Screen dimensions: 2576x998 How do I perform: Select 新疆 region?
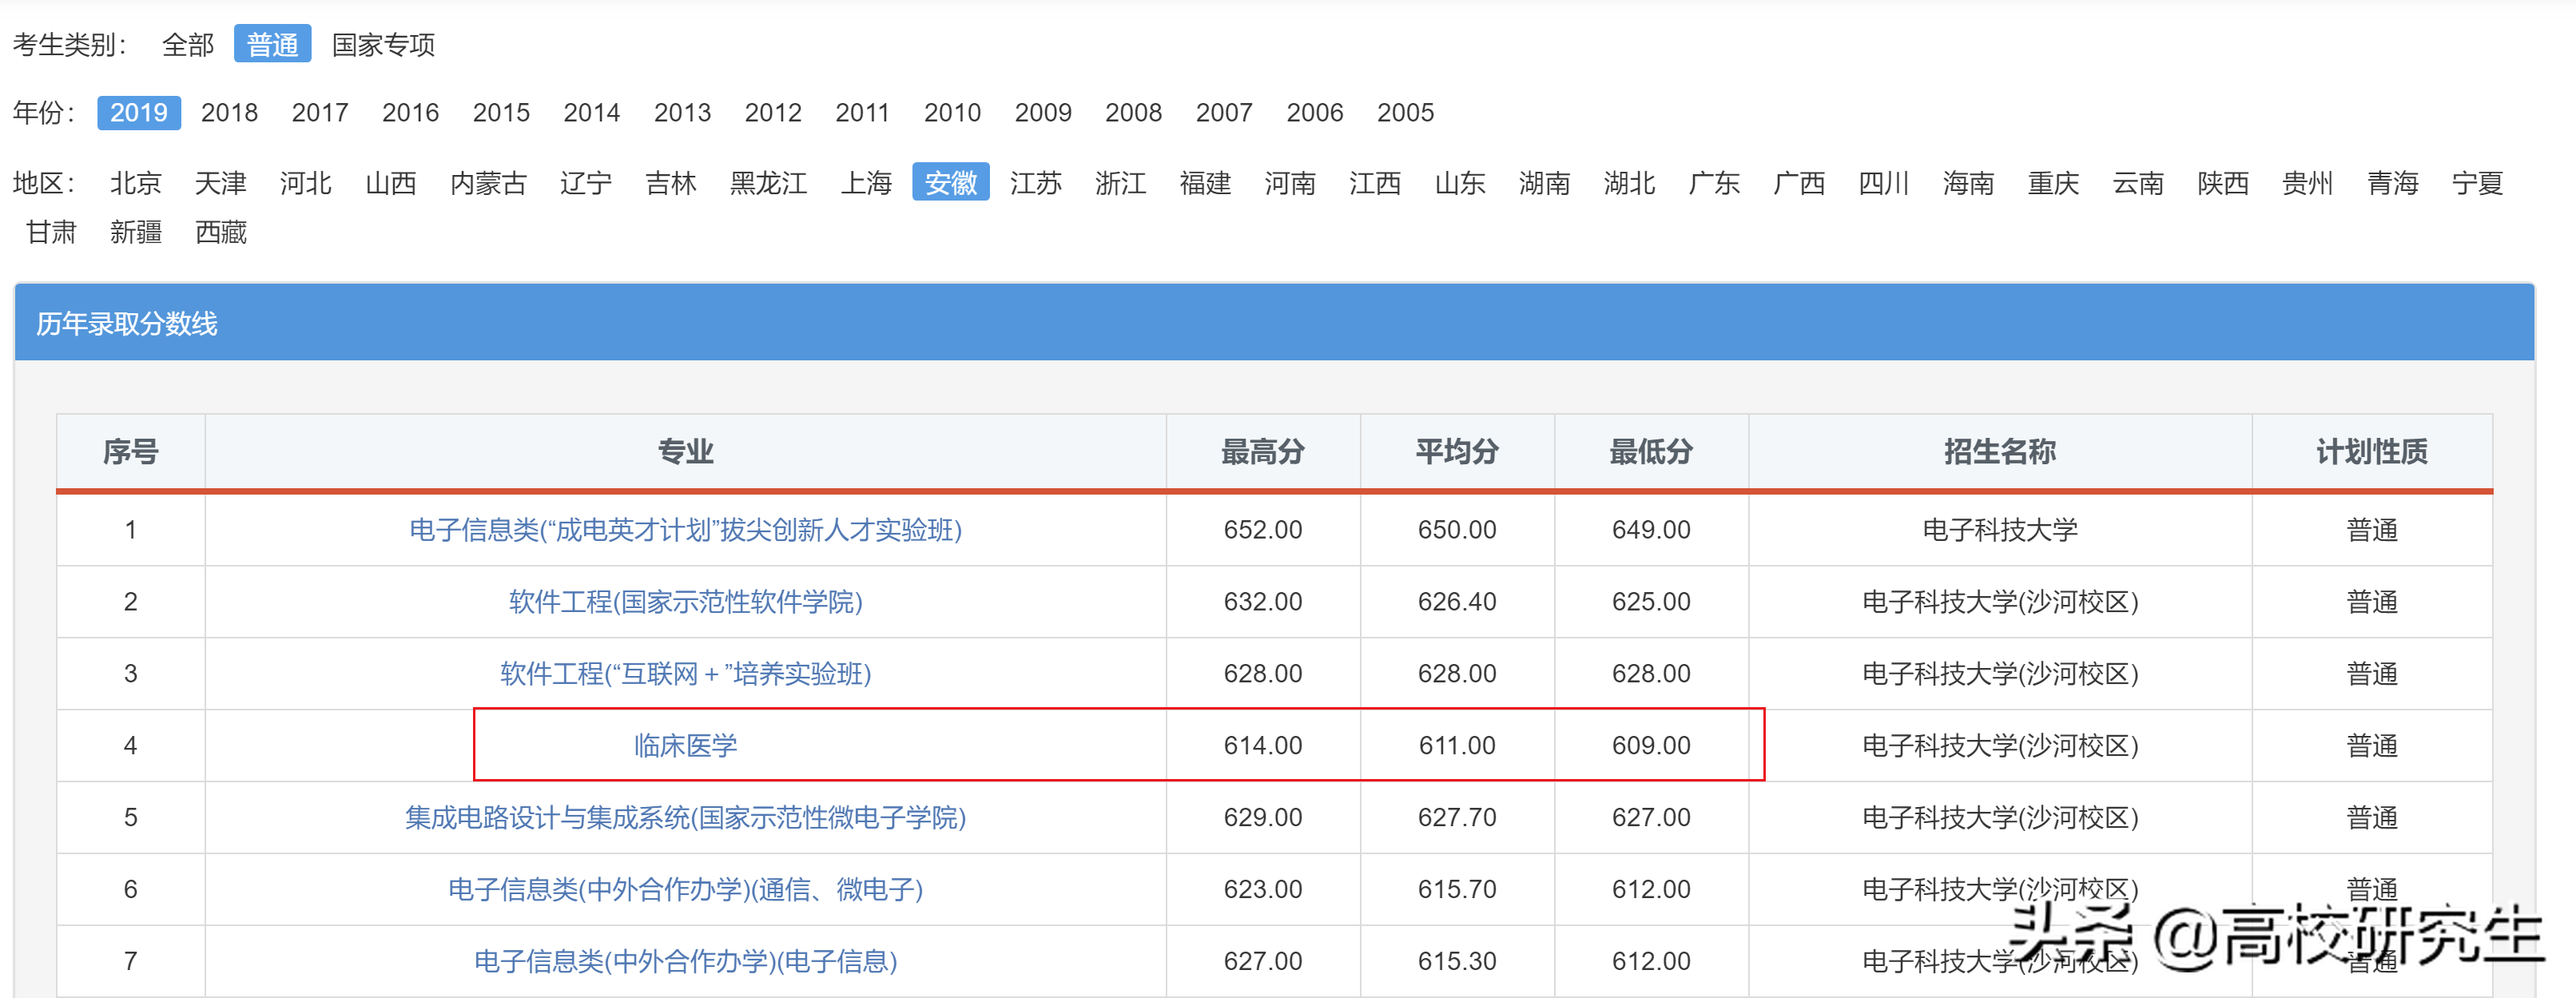137,232
